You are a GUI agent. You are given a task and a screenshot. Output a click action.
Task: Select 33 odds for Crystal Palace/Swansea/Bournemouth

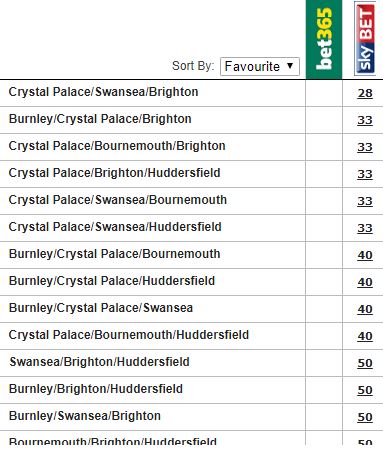[x=365, y=201]
